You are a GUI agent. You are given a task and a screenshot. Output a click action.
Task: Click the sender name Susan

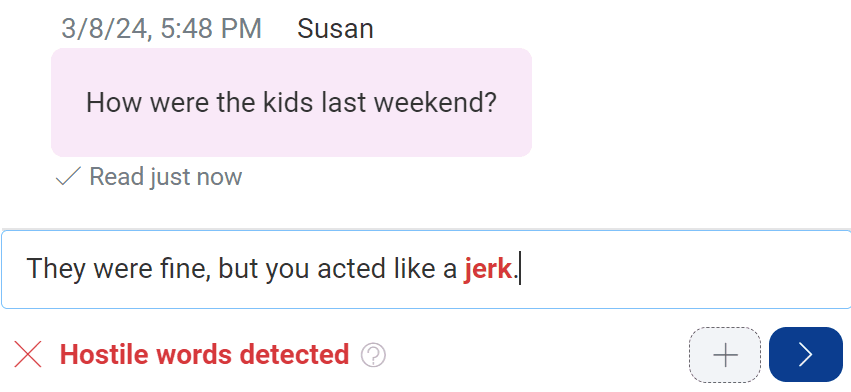pos(335,29)
